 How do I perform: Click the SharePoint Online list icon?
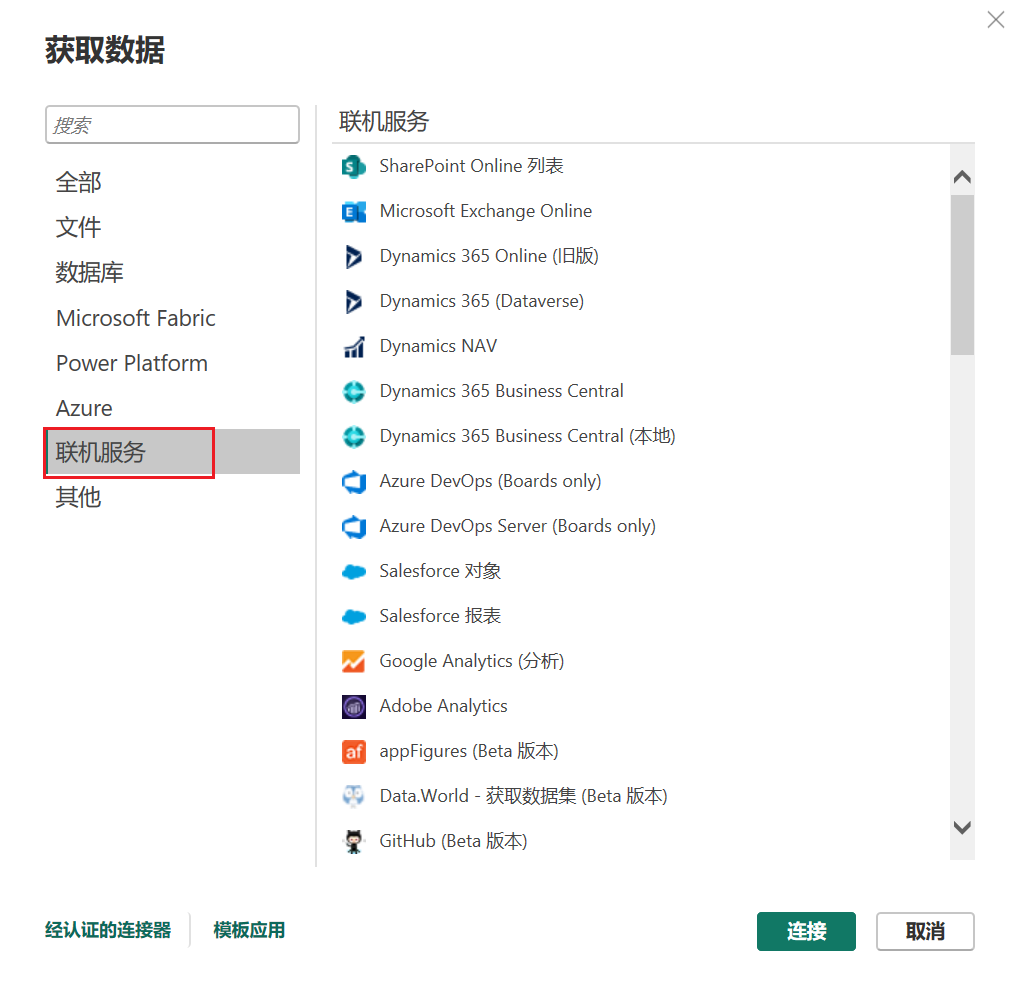click(354, 167)
